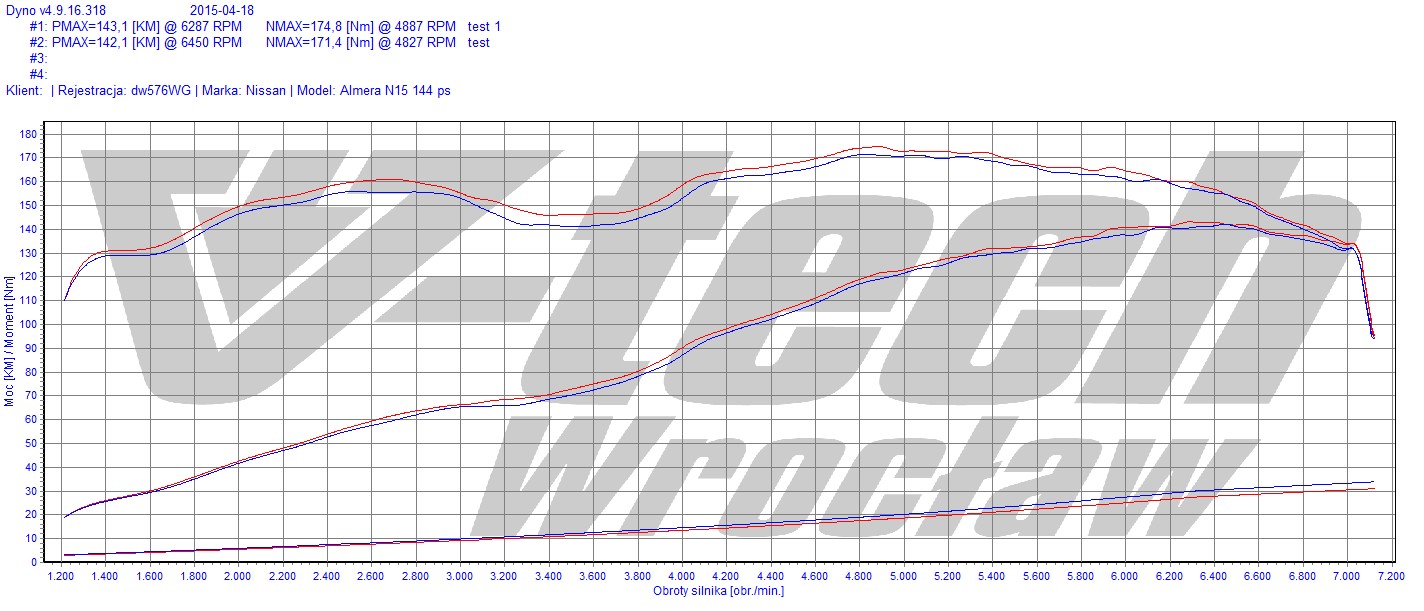
Task: Click the 1.200 RPM x-axis tick label
Action: click(61, 577)
